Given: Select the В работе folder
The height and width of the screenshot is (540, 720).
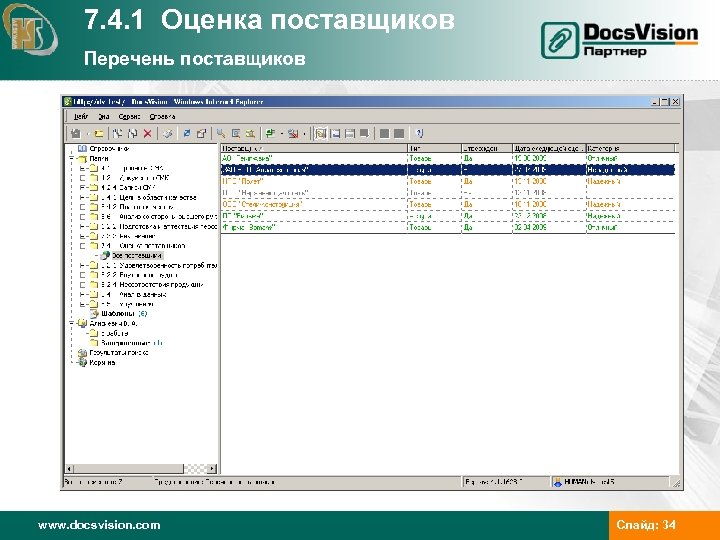Looking at the screenshot, I should pos(115,333).
